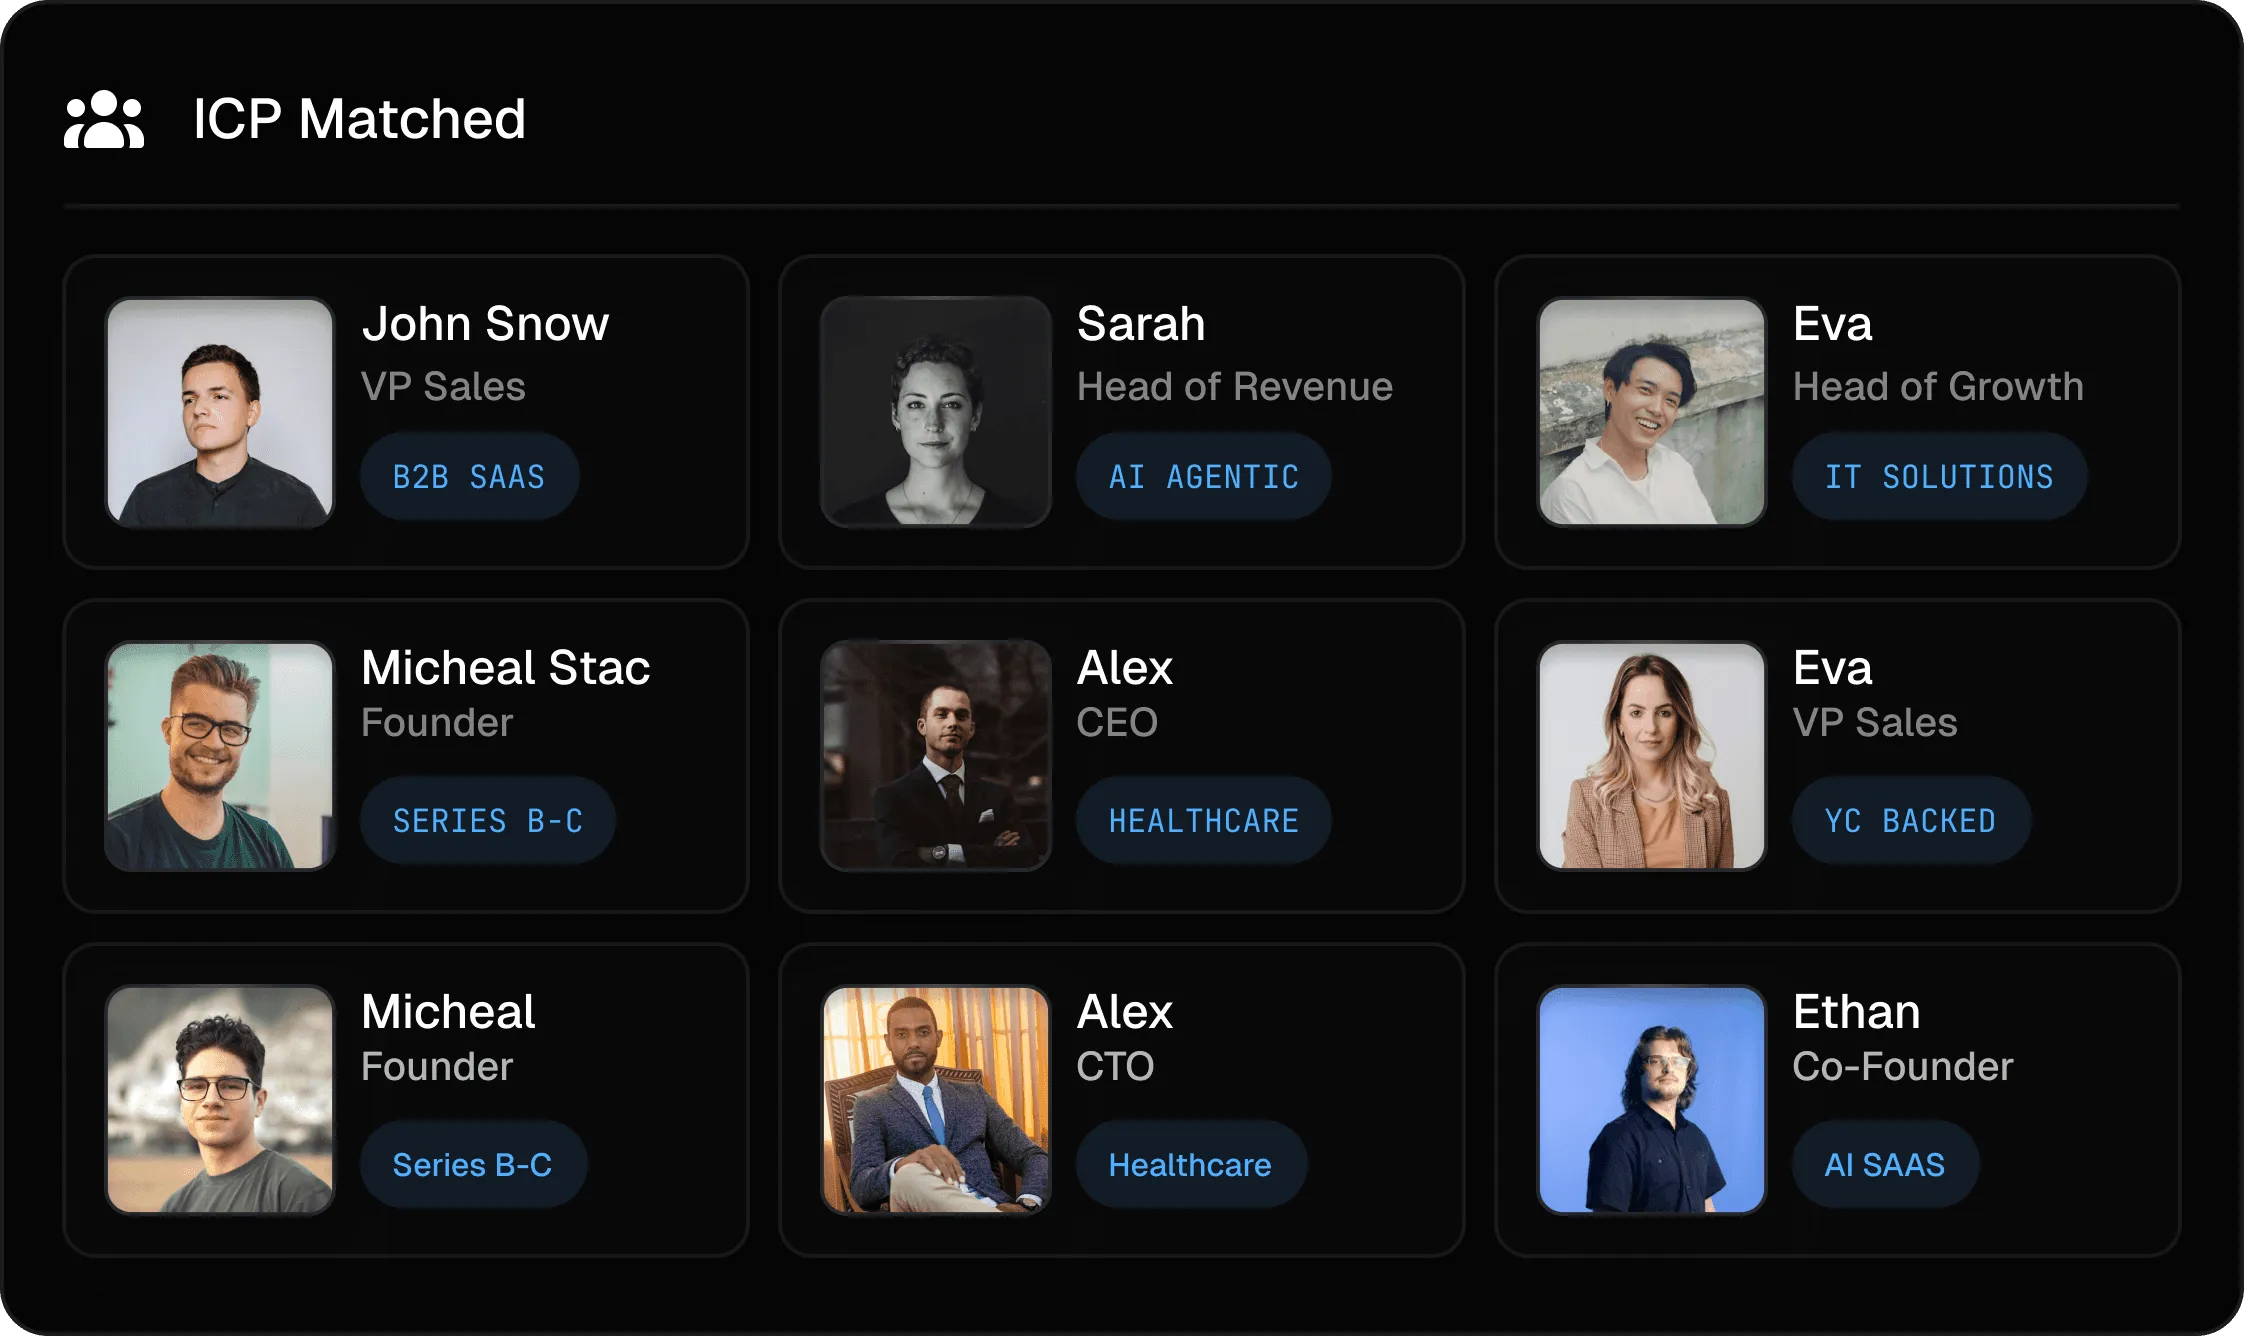The height and width of the screenshot is (1336, 2244).
Task: Click the SERIES B-C tag under Micheal Stac
Action: point(488,820)
